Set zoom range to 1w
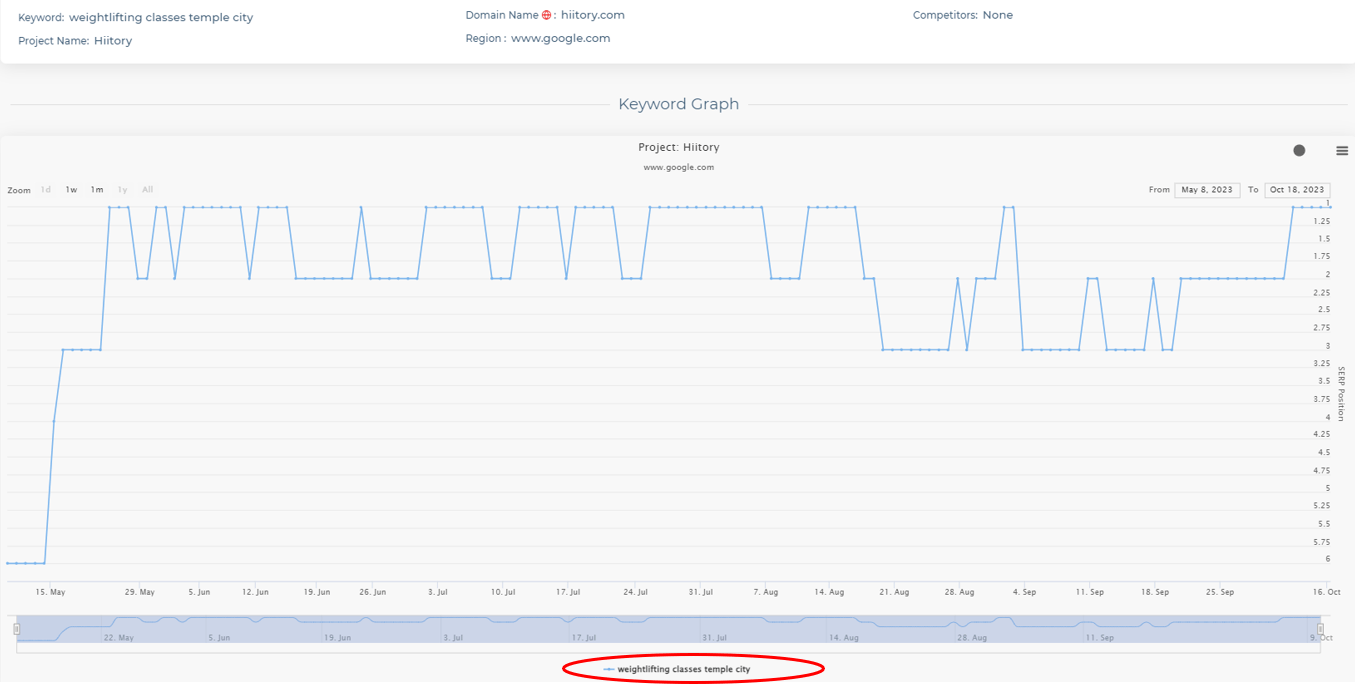The width and height of the screenshot is (1355, 687). pos(71,190)
